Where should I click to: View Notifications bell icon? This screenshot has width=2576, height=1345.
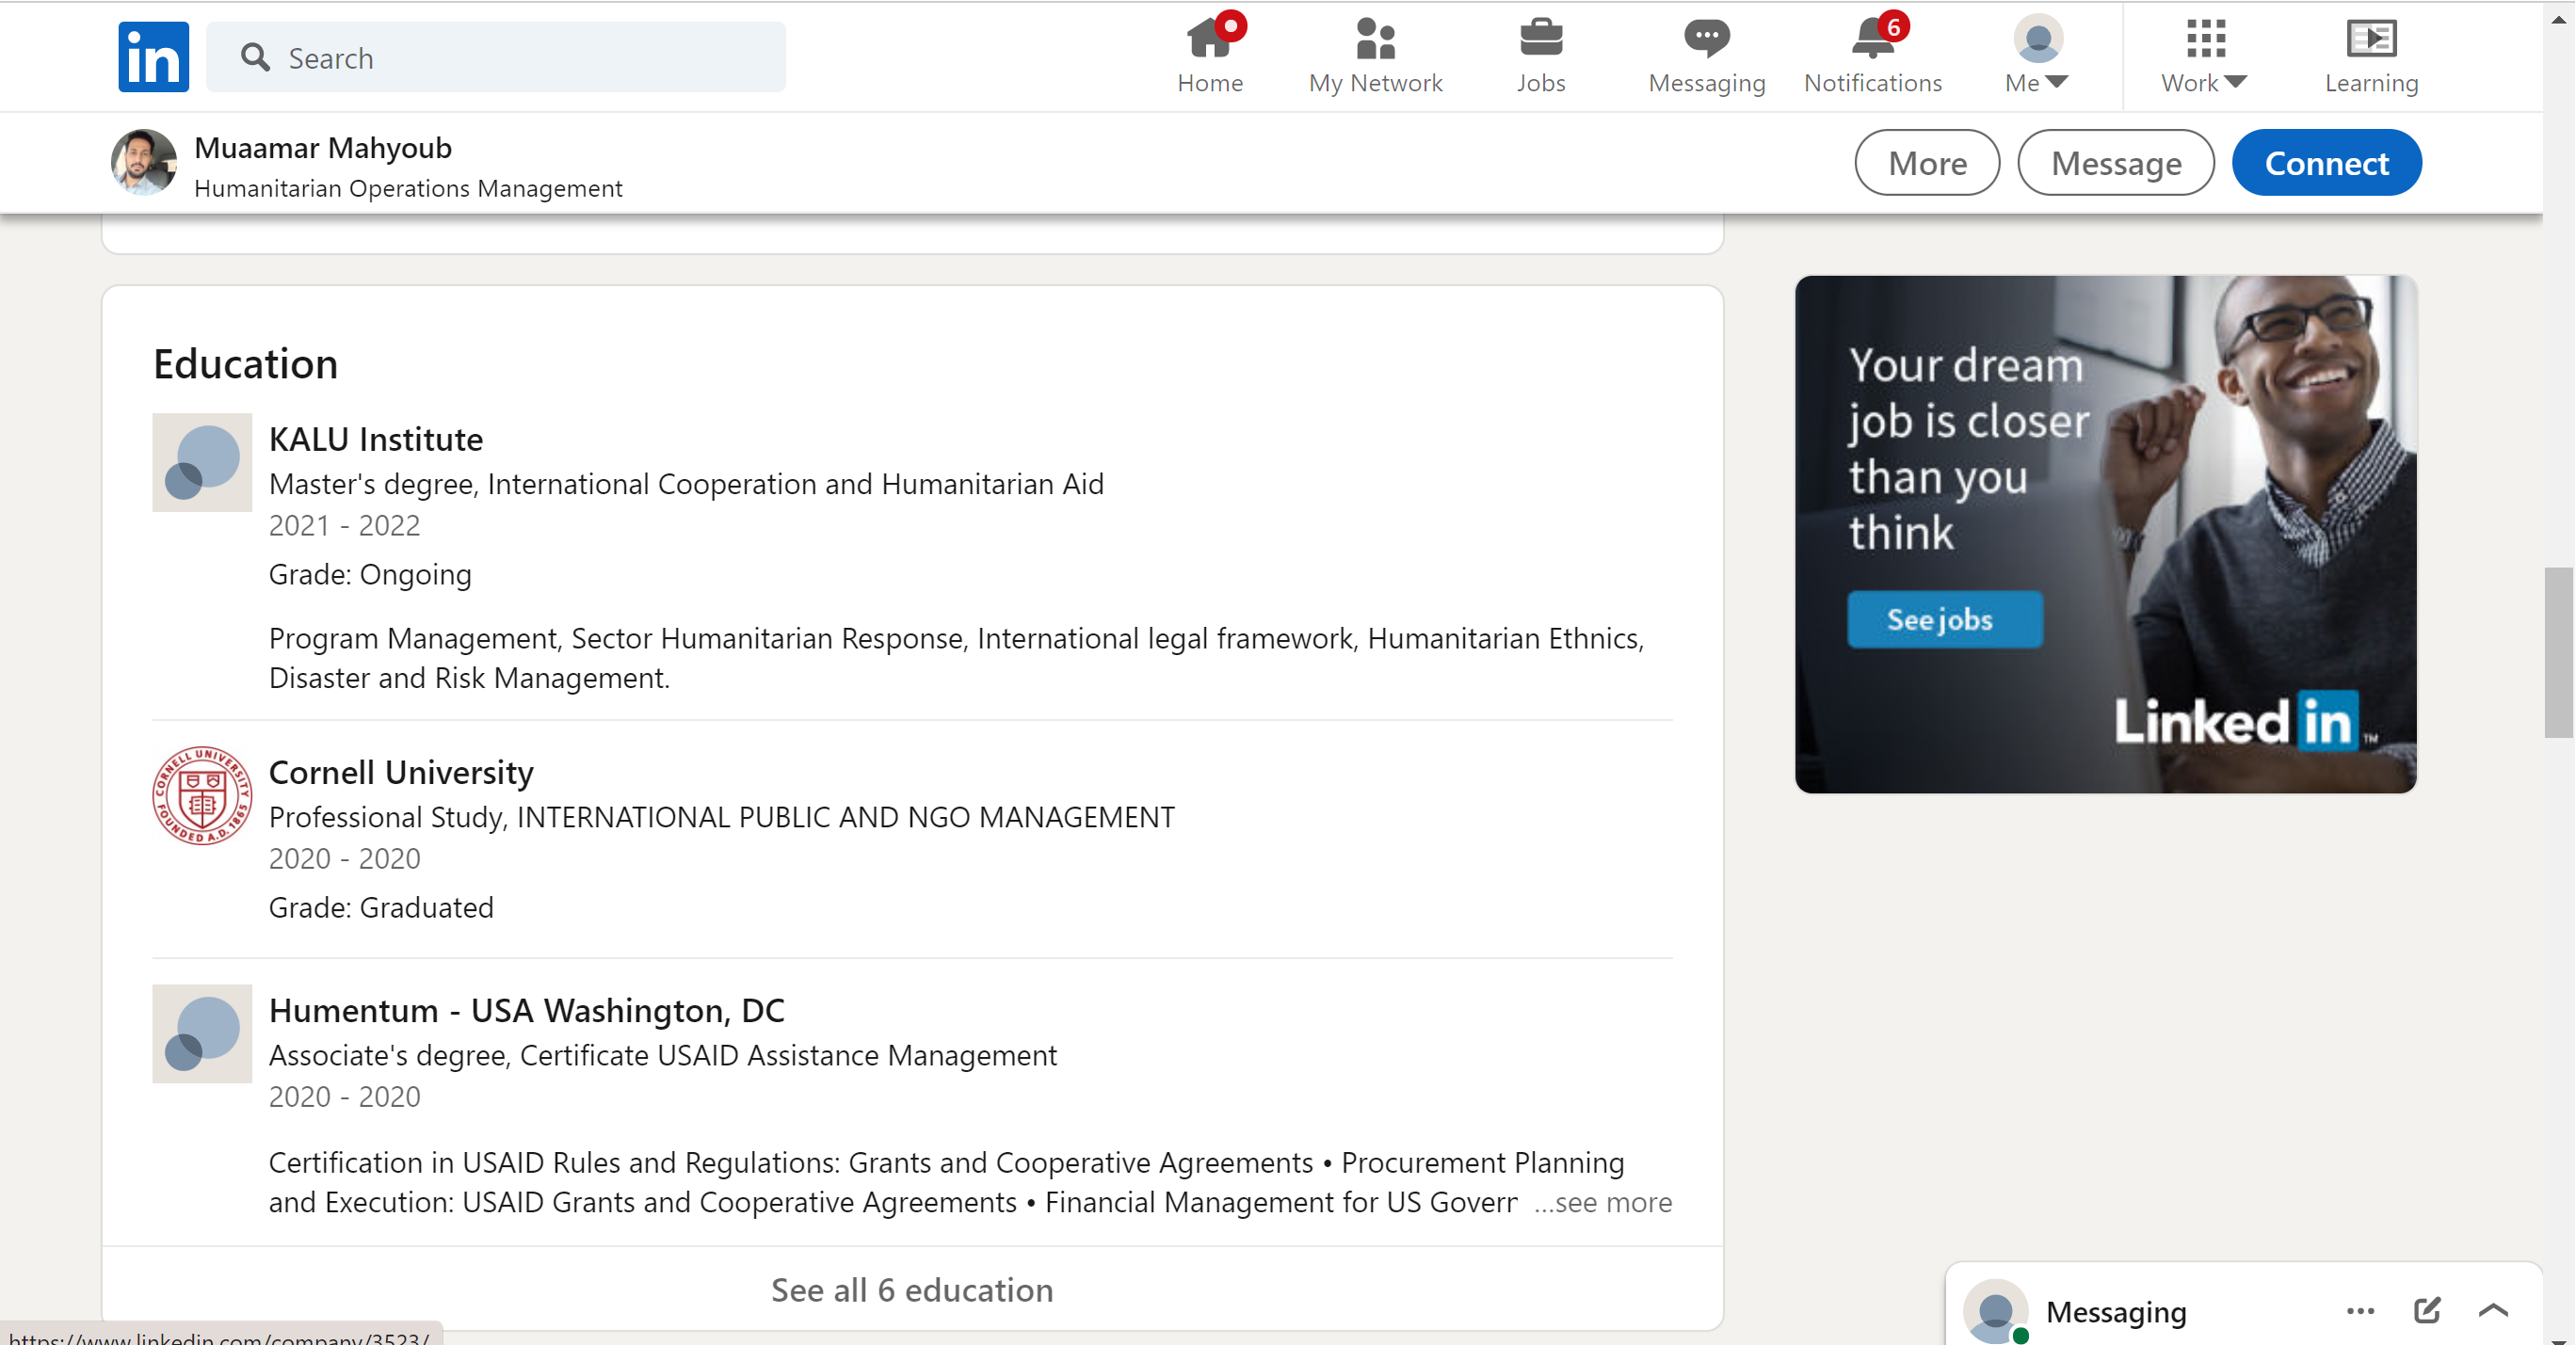pos(1872,40)
